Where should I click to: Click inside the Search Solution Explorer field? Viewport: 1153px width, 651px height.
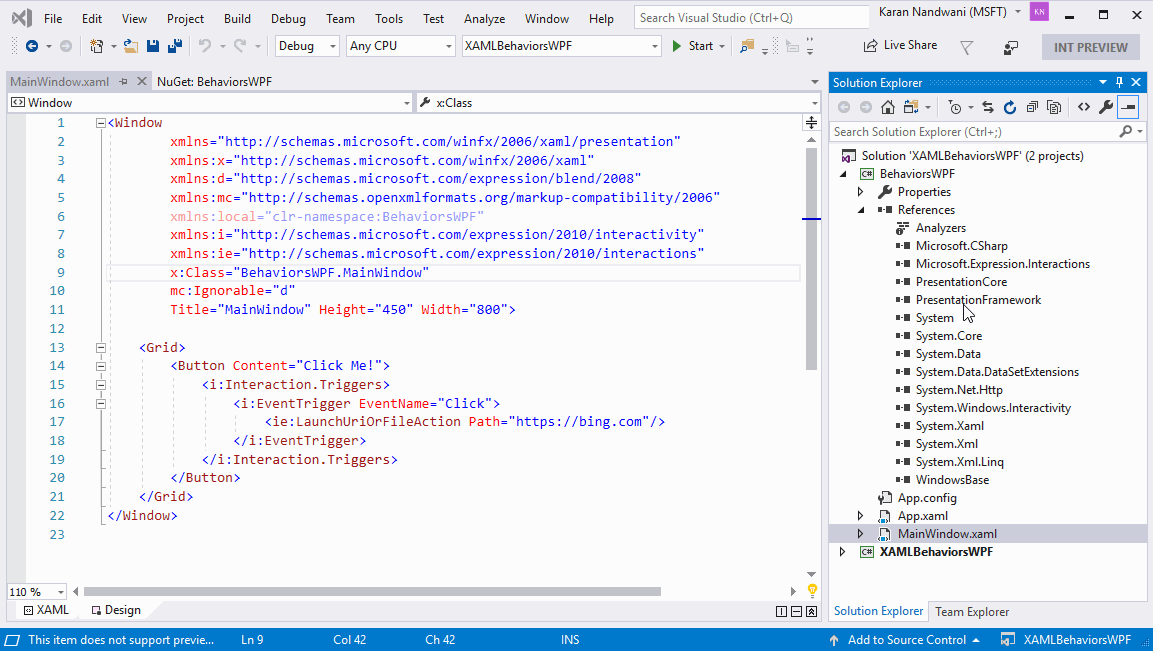coord(975,131)
